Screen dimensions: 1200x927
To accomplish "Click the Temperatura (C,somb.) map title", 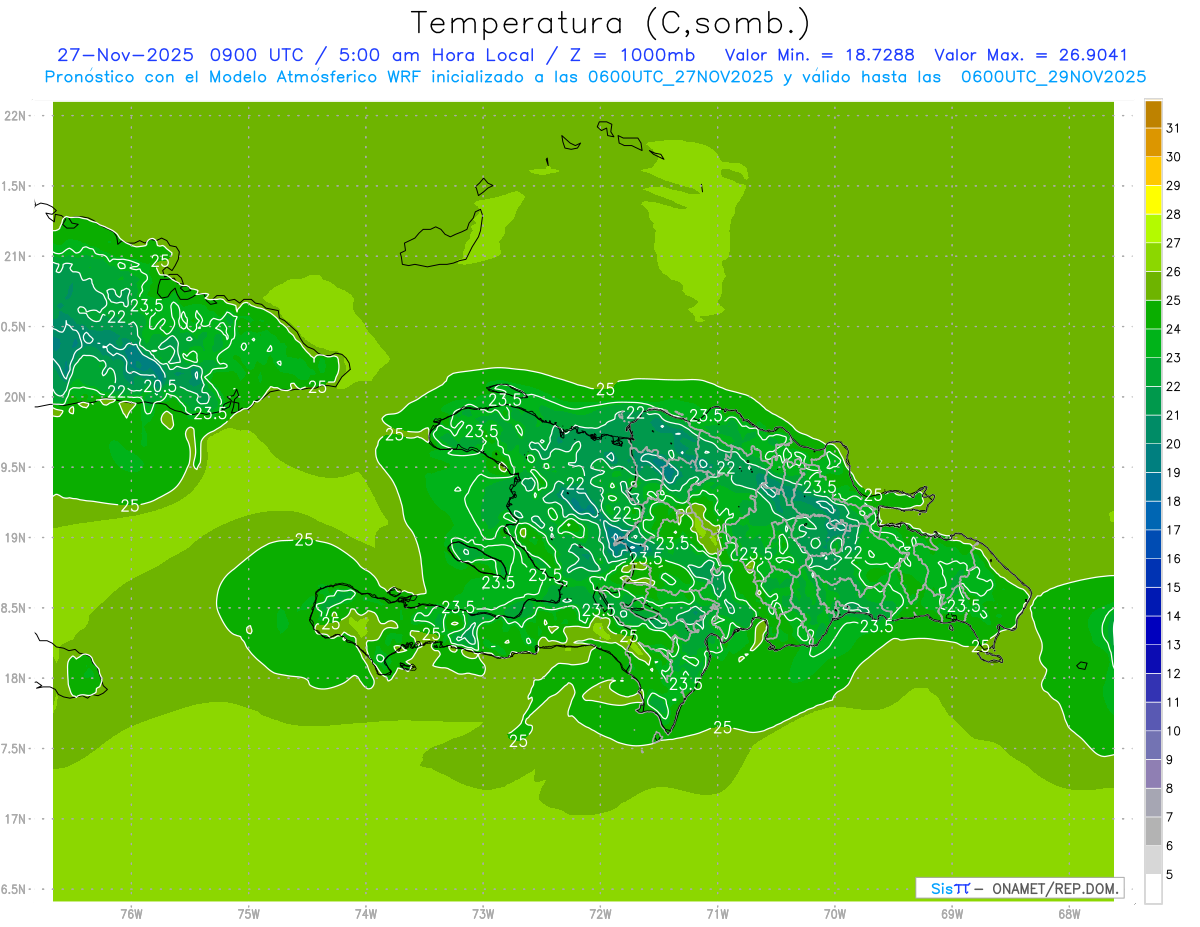I will [x=610, y=22].
